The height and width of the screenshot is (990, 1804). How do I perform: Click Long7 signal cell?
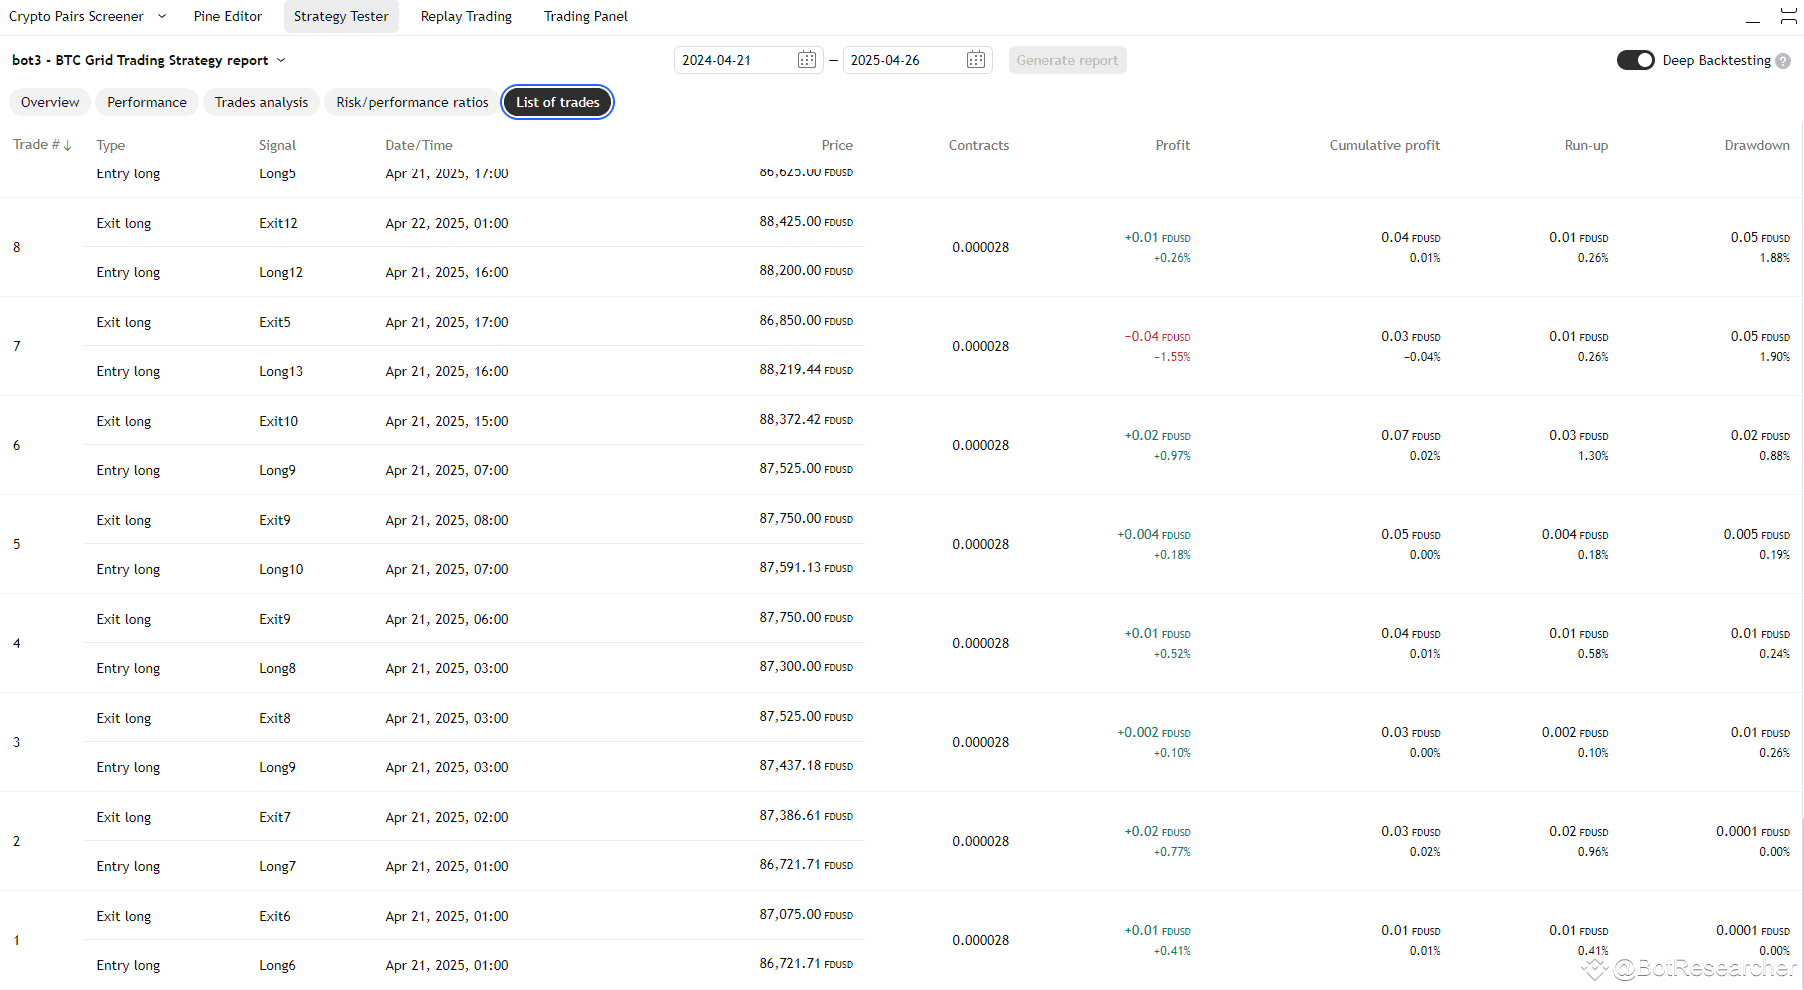pyautogui.click(x=277, y=866)
